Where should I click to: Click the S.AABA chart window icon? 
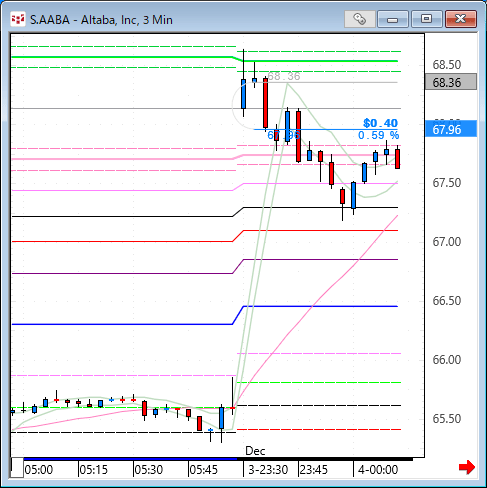18,19
